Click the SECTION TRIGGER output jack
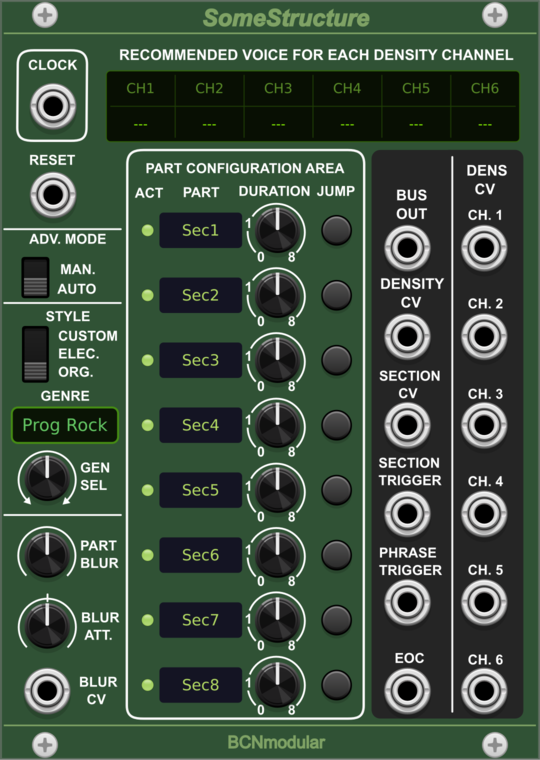 tap(407, 514)
